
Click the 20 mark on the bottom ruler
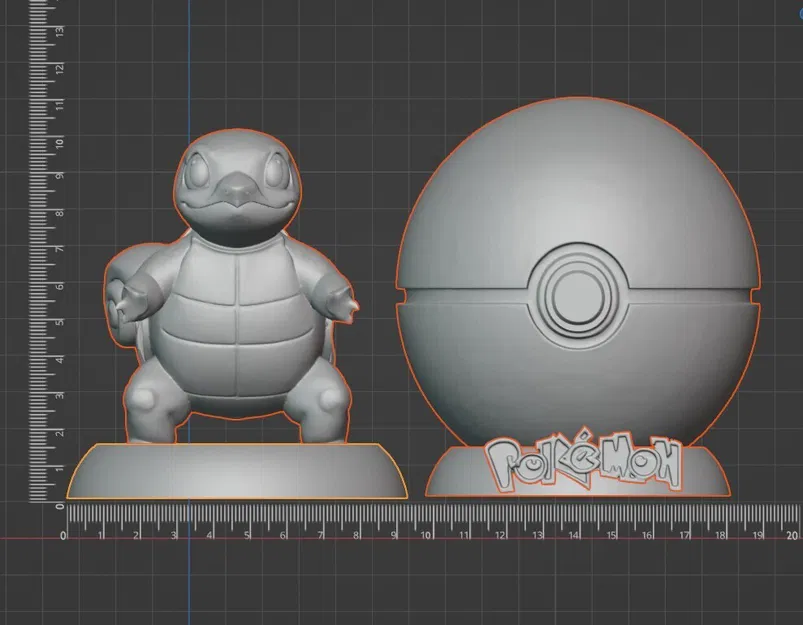pyautogui.click(x=791, y=534)
